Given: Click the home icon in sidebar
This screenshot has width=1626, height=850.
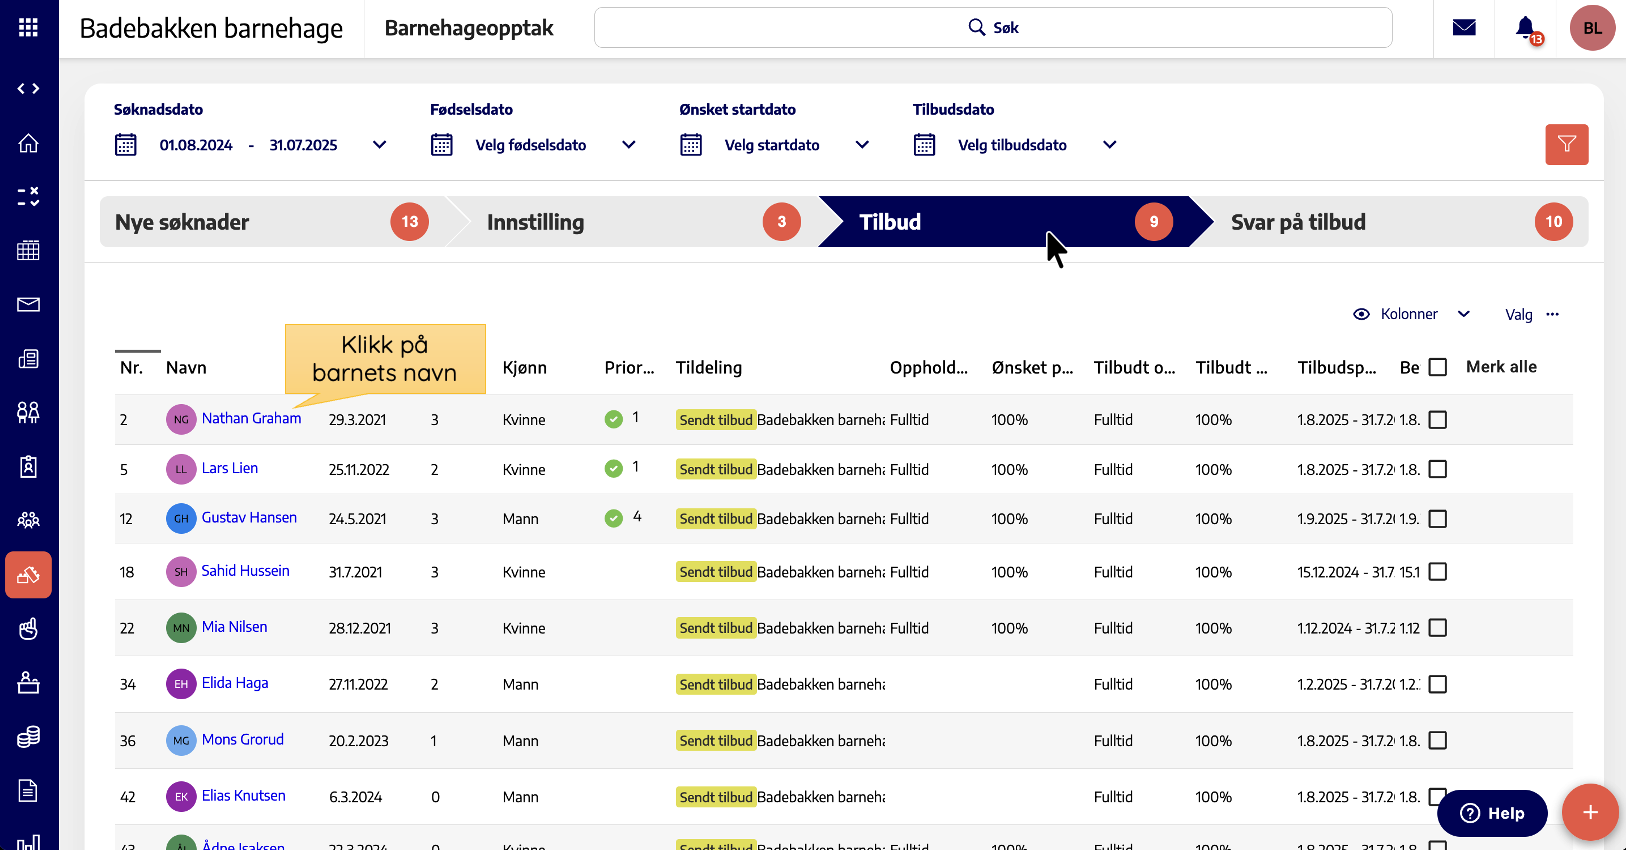Looking at the screenshot, I should (28, 143).
